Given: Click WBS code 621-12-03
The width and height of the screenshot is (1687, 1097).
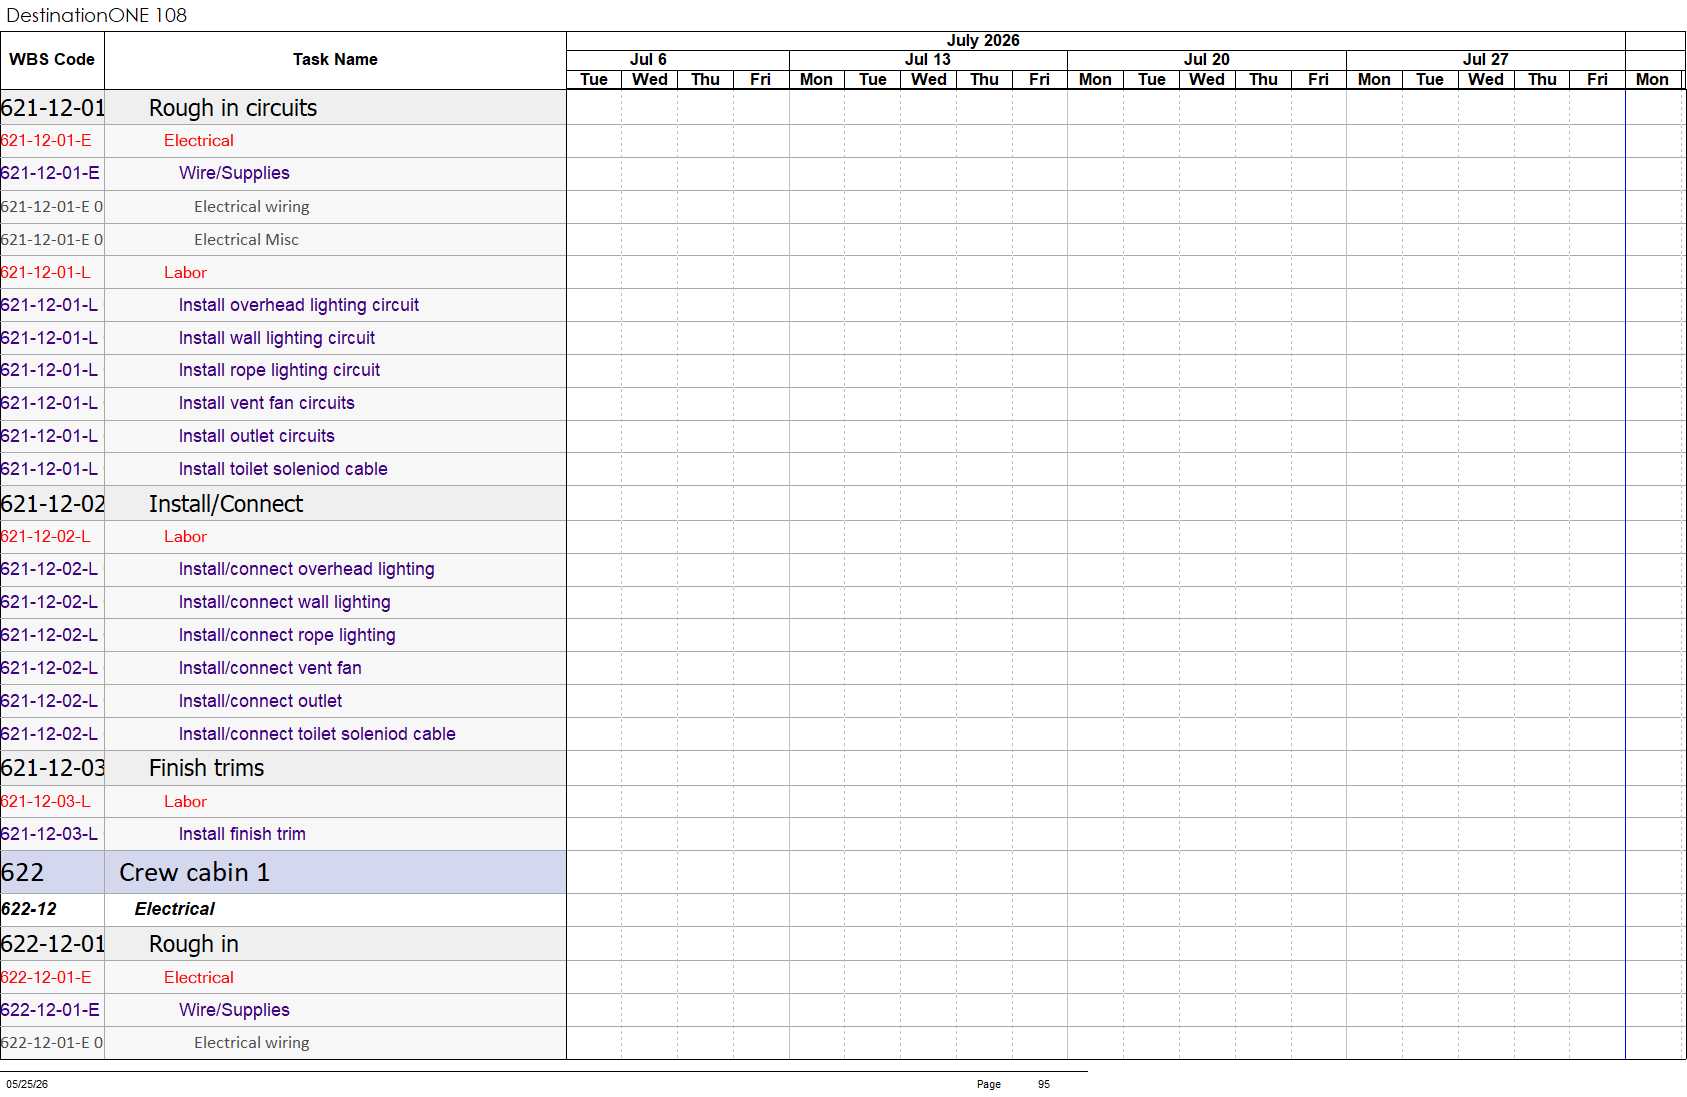Looking at the screenshot, I should coord(52,768).
